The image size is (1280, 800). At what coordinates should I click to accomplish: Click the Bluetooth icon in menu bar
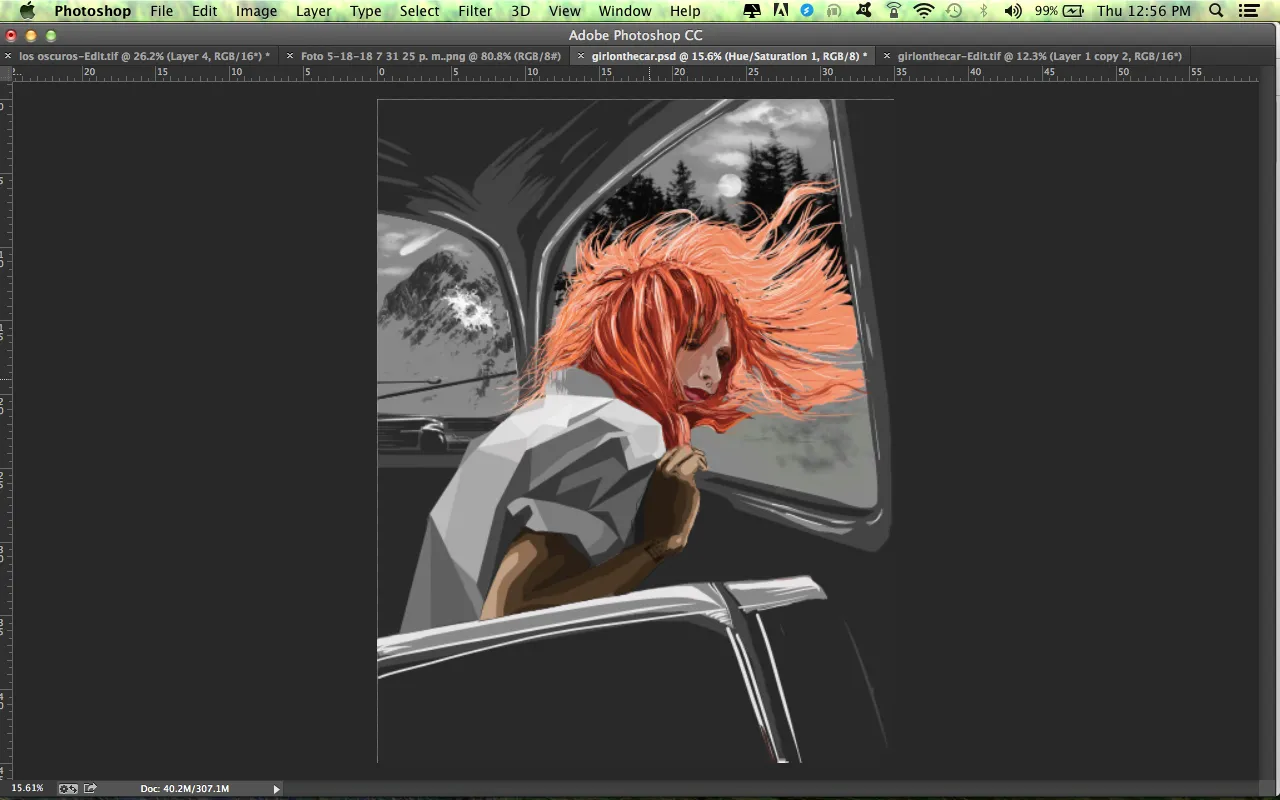[x=983, y=11]
